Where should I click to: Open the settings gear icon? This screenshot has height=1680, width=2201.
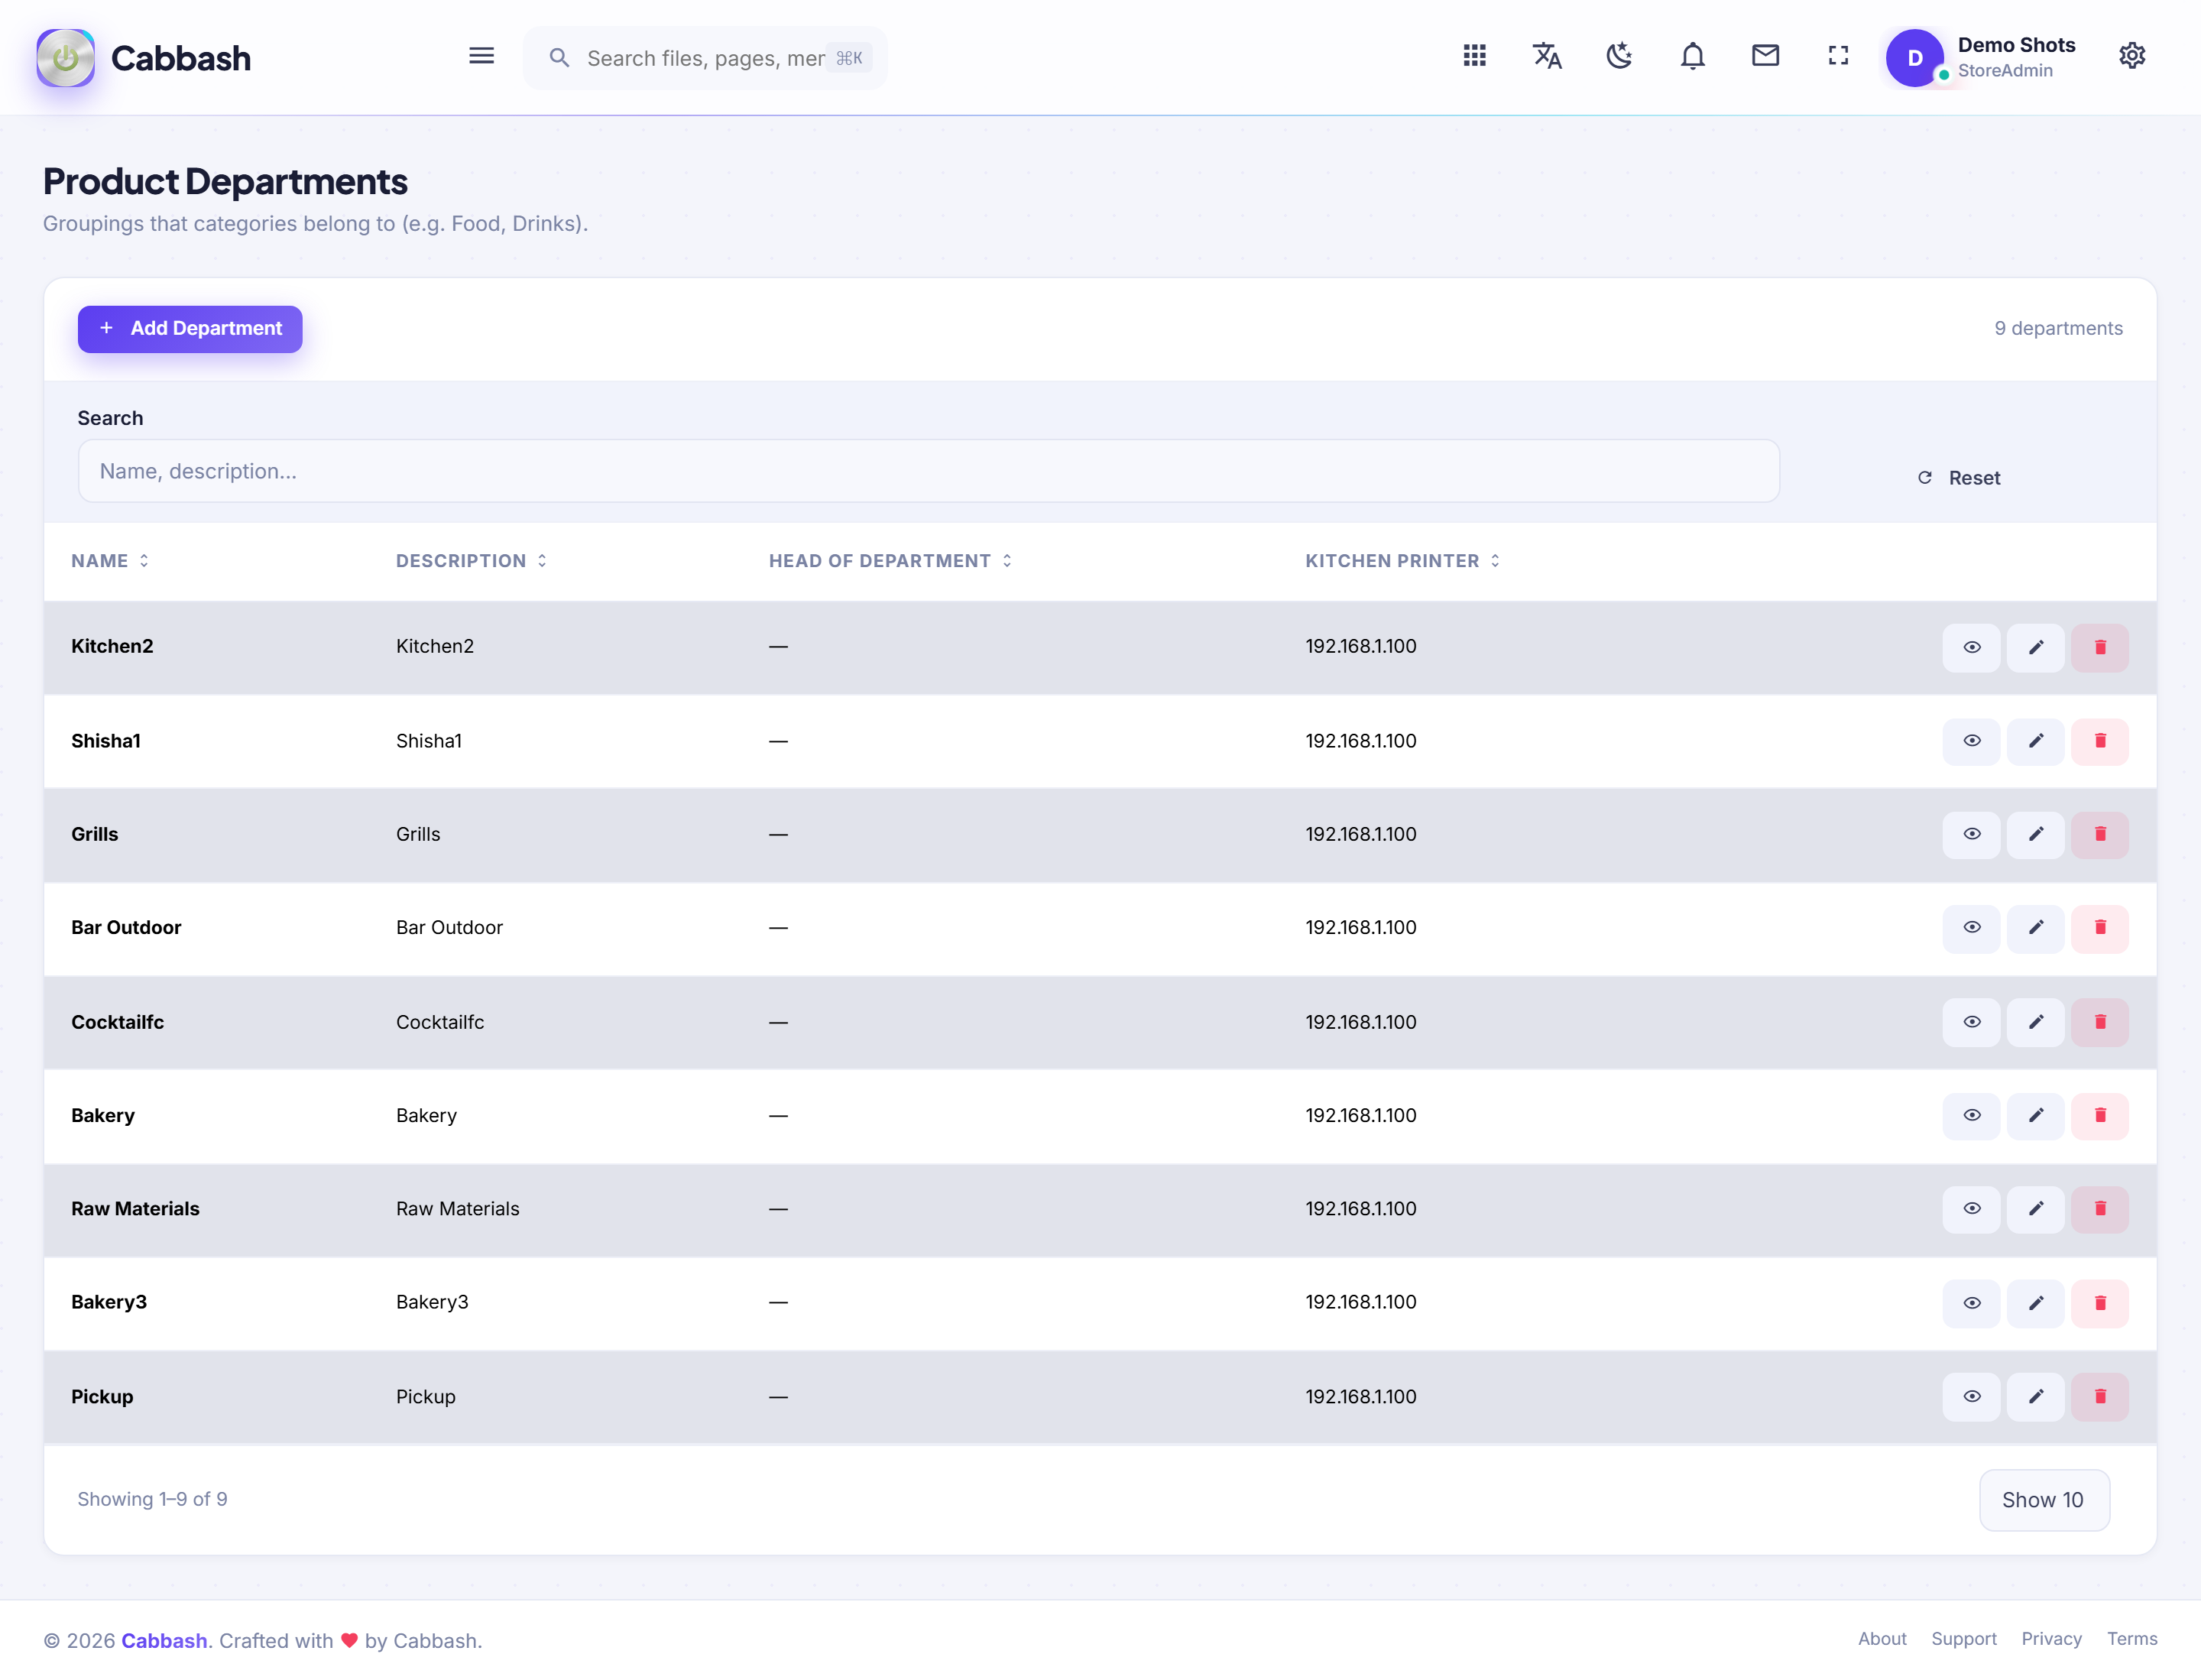(2132, 56)
